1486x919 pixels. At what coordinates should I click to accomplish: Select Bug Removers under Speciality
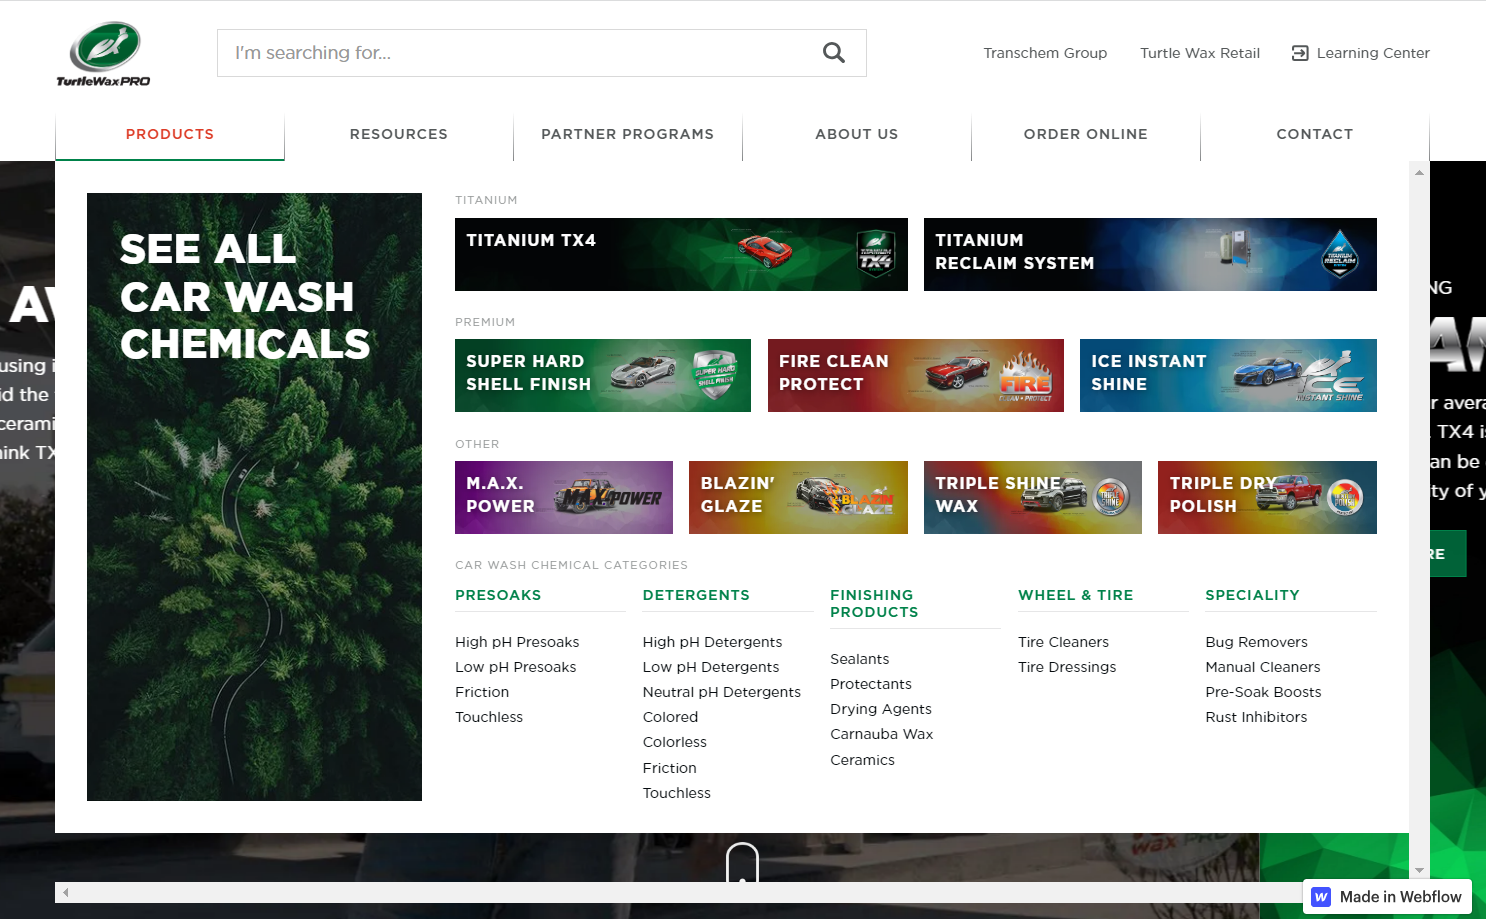(1256, 641)
